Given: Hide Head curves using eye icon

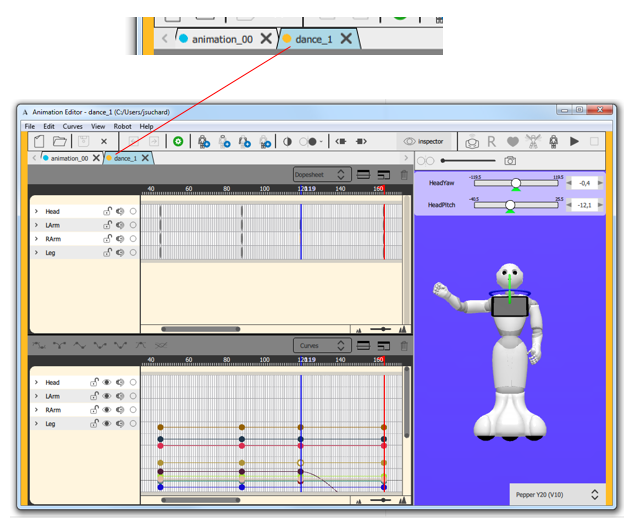Looking at the screenshot, I should [x=107, y=382].
